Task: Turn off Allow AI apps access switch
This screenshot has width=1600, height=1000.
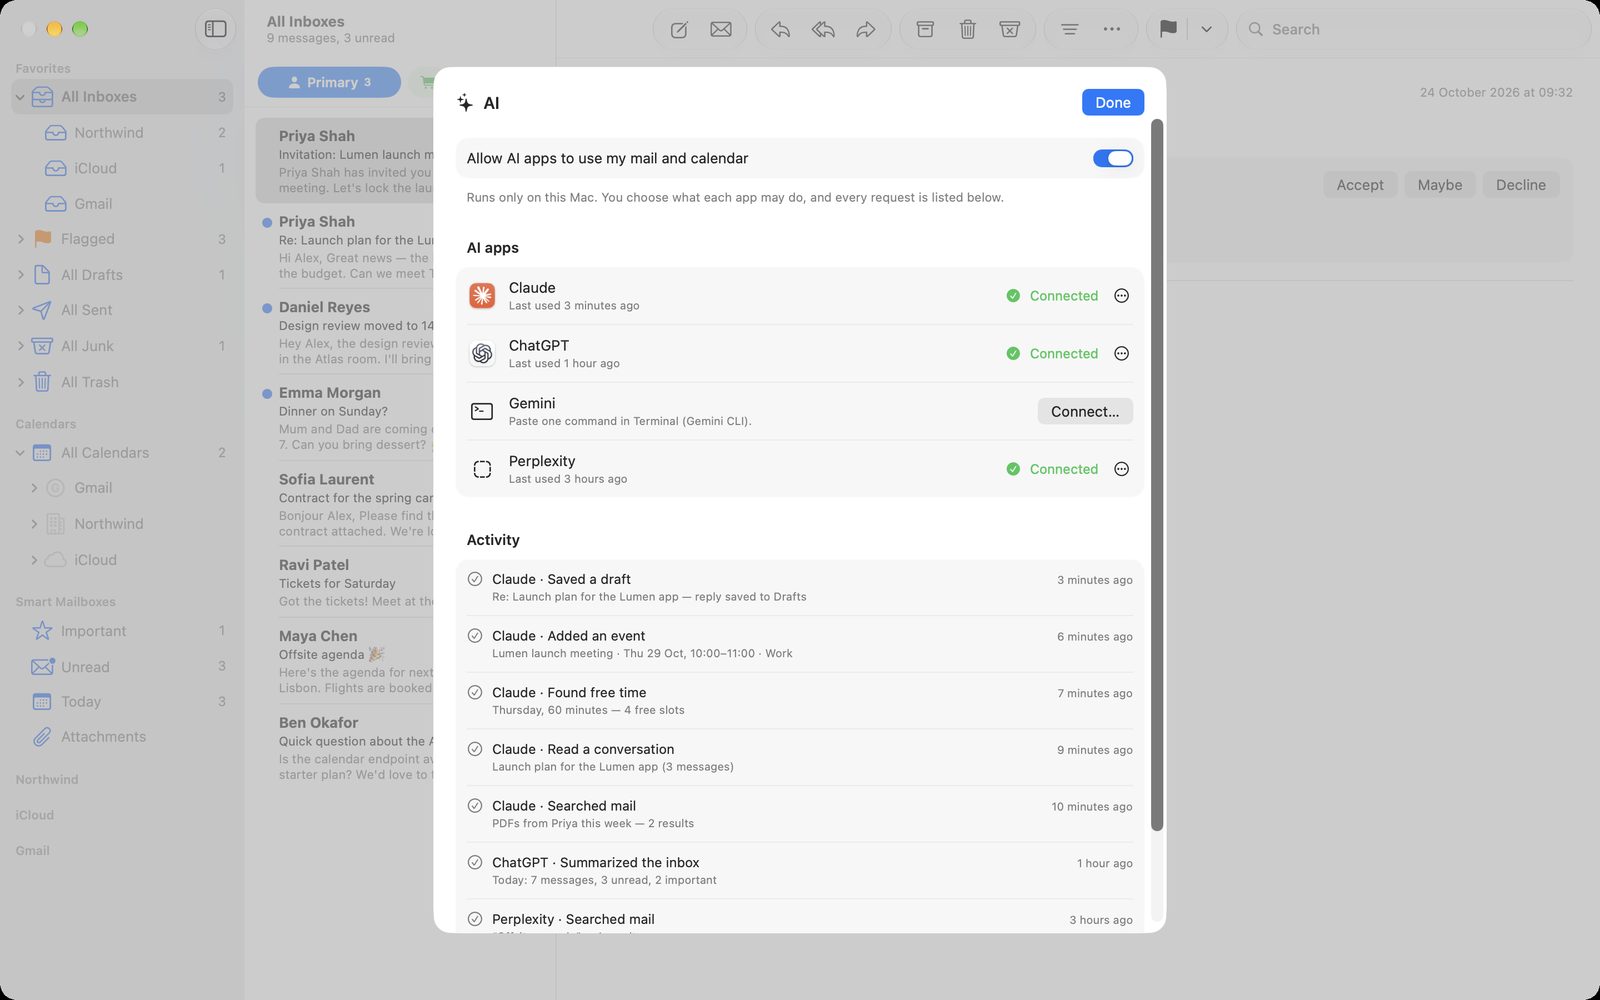Action: (1112, 158)
